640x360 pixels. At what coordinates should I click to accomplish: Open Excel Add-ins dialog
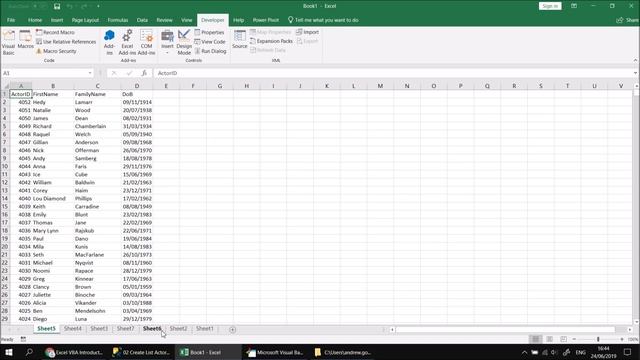[127, 42]
